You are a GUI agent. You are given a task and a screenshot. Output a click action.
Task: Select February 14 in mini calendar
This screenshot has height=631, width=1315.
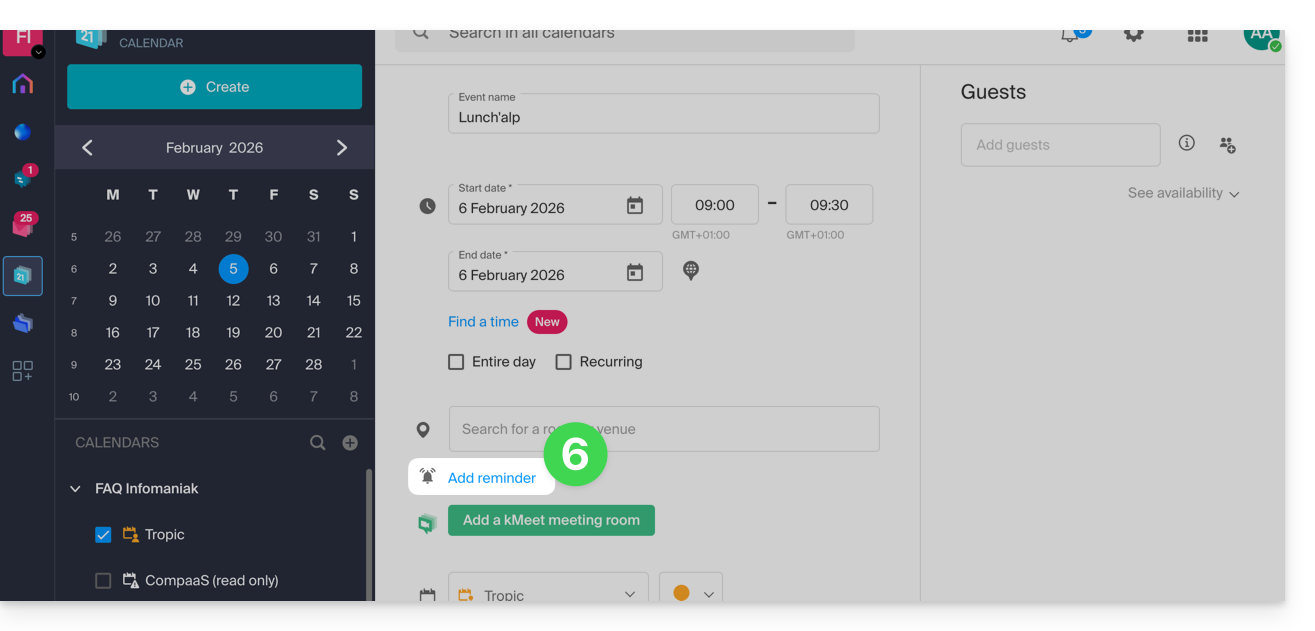click(x=313, y=301)
